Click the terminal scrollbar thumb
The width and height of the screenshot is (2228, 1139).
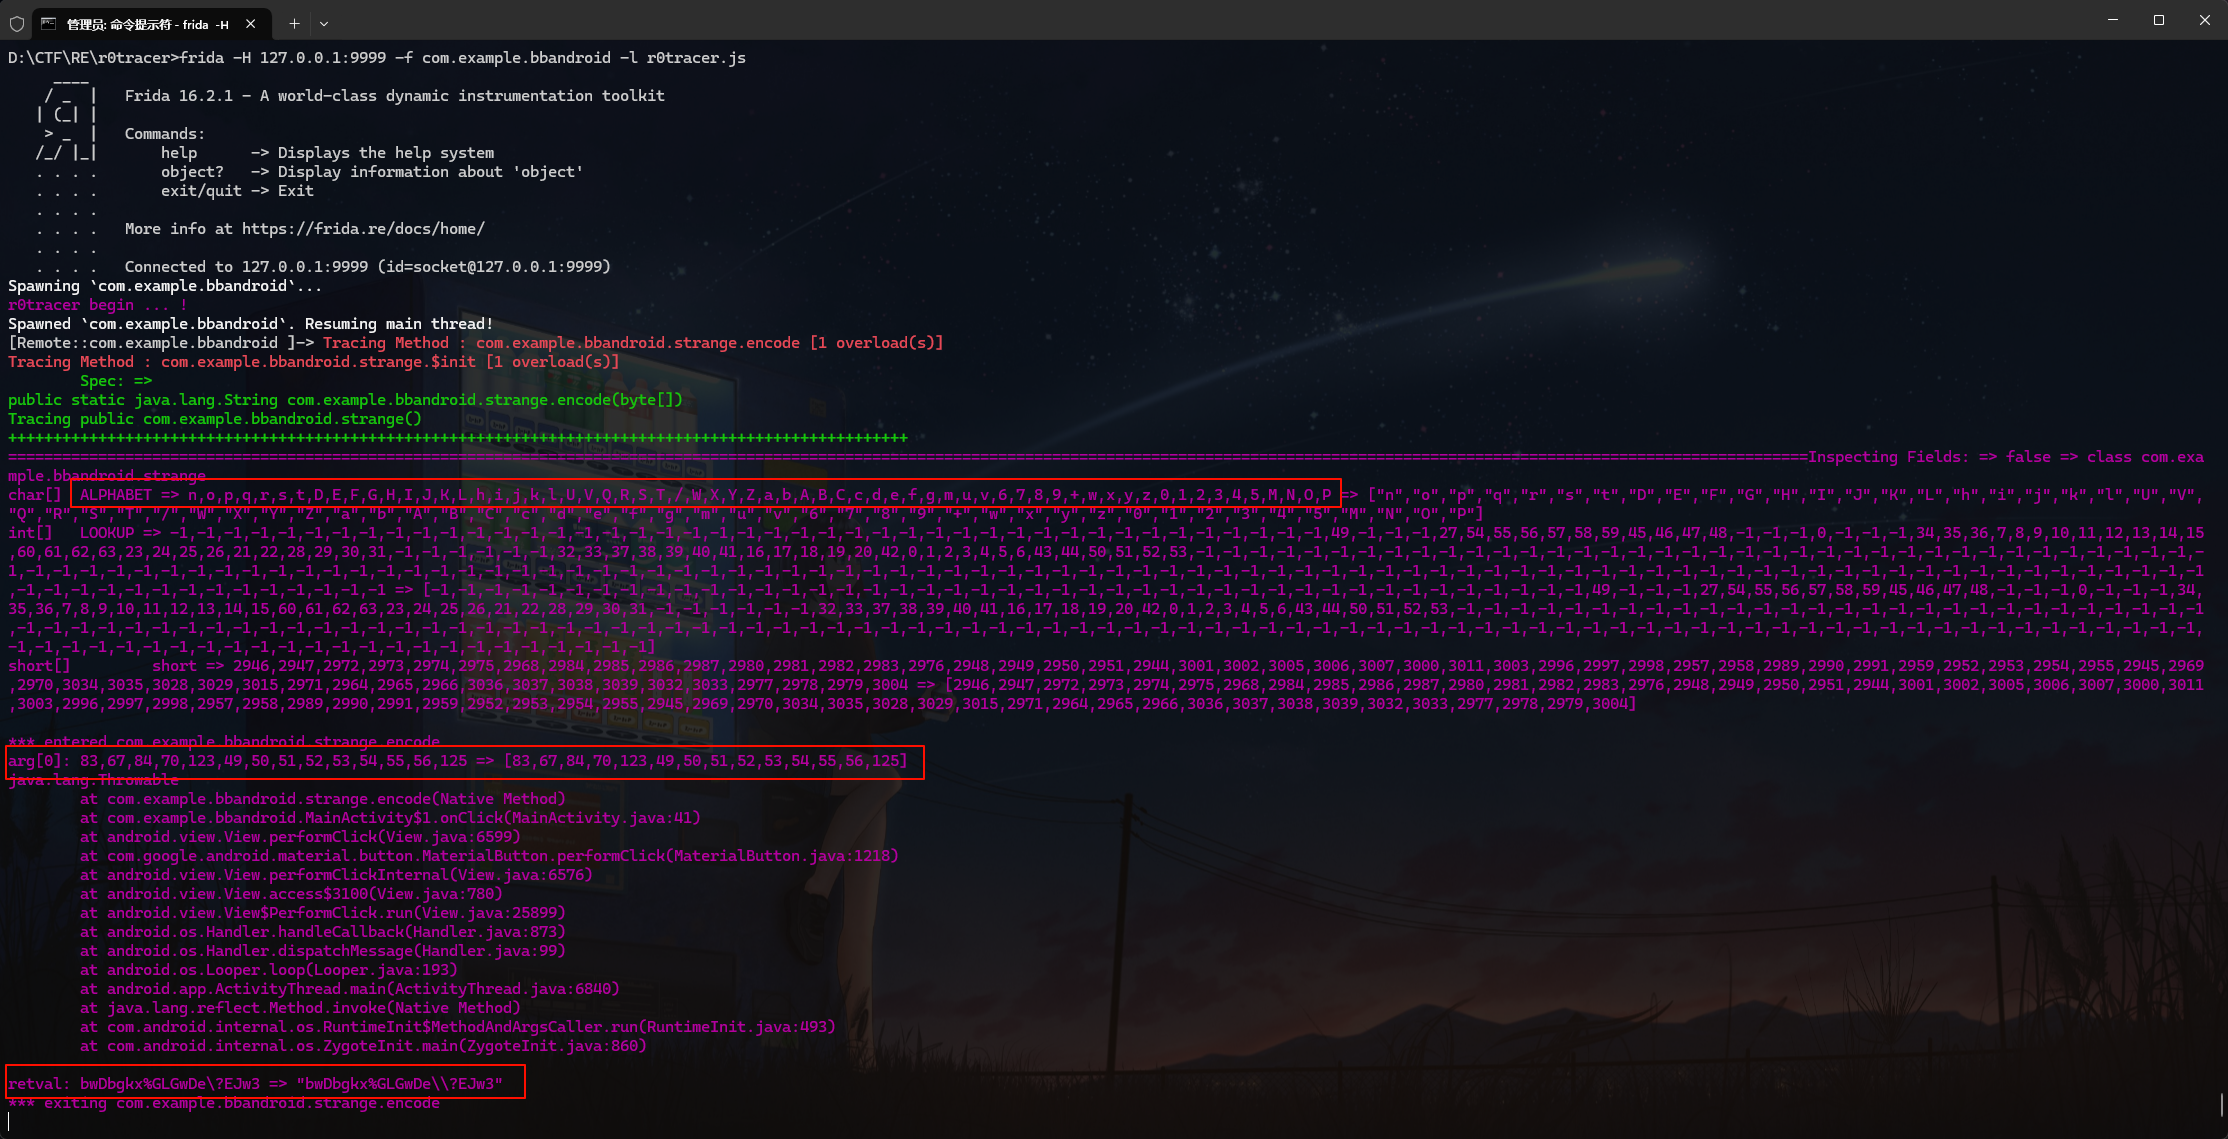[2221, 1104]
